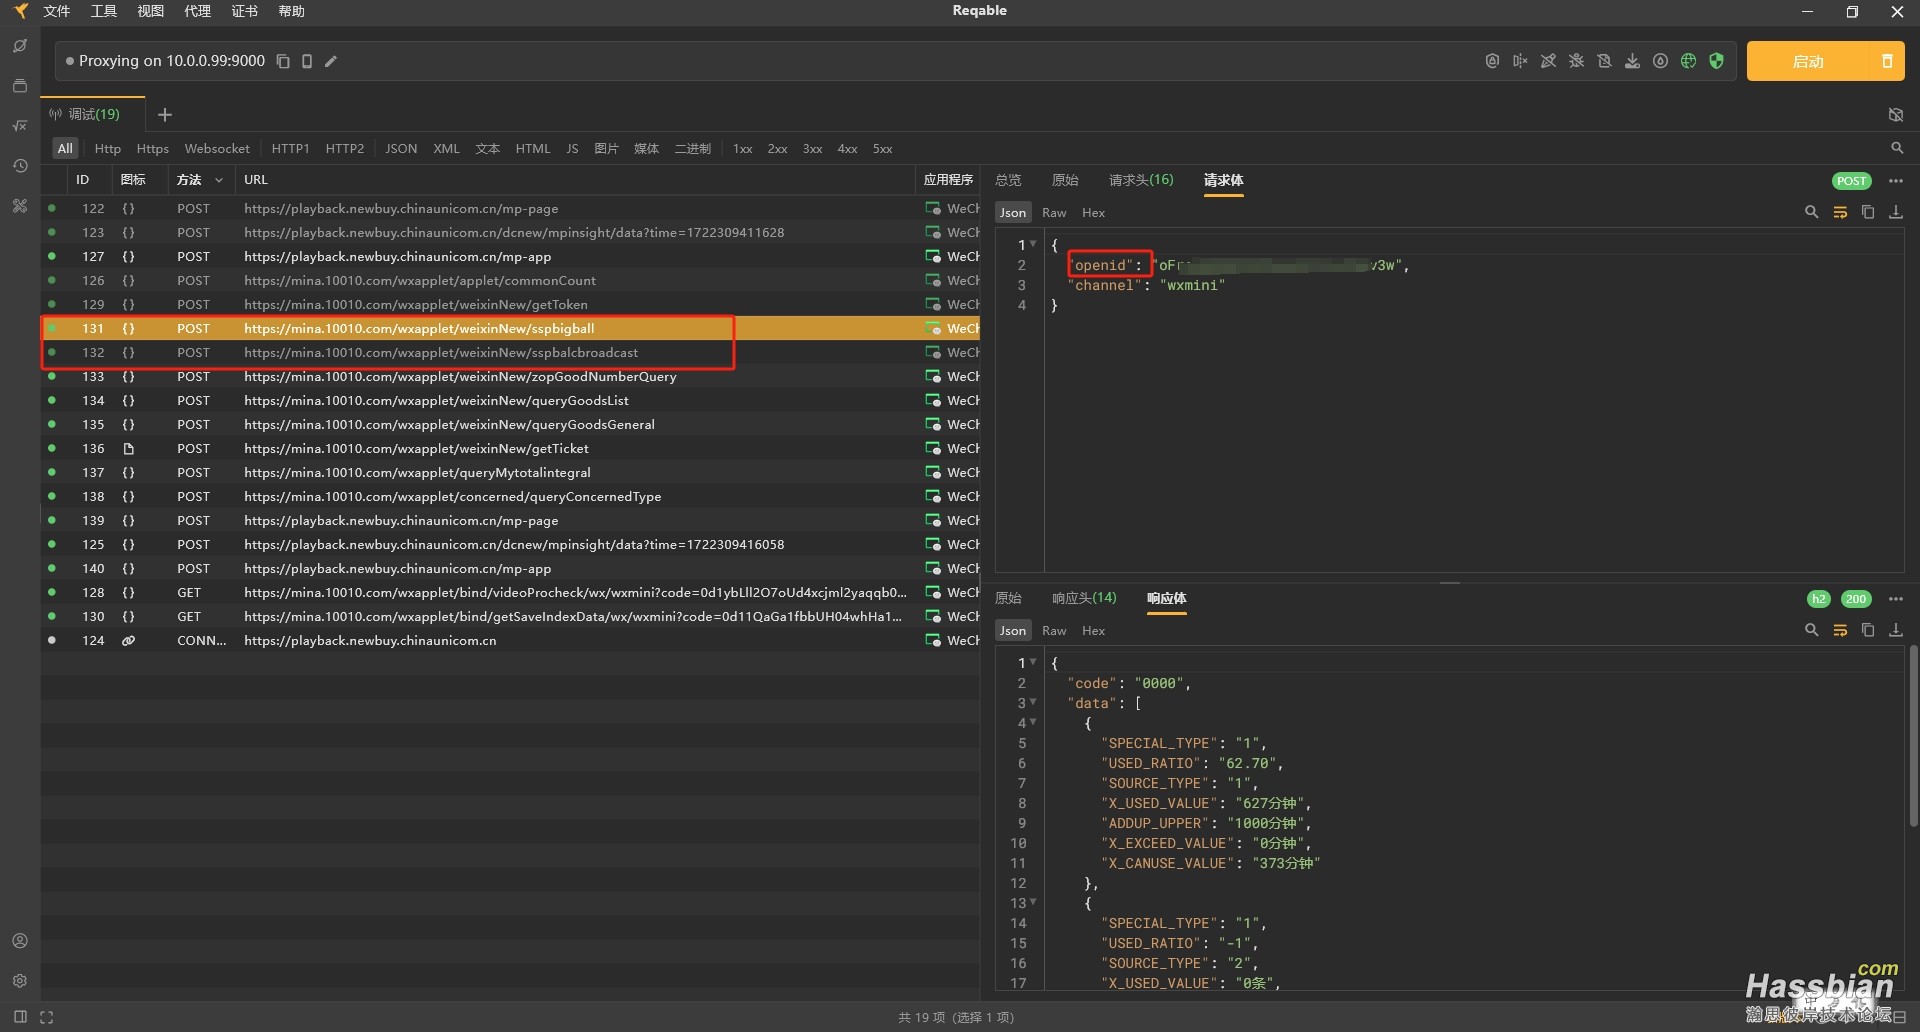Toggle the 2xx status filter
This screenshot has width=1920, height=1032.
tap(777, 148)
